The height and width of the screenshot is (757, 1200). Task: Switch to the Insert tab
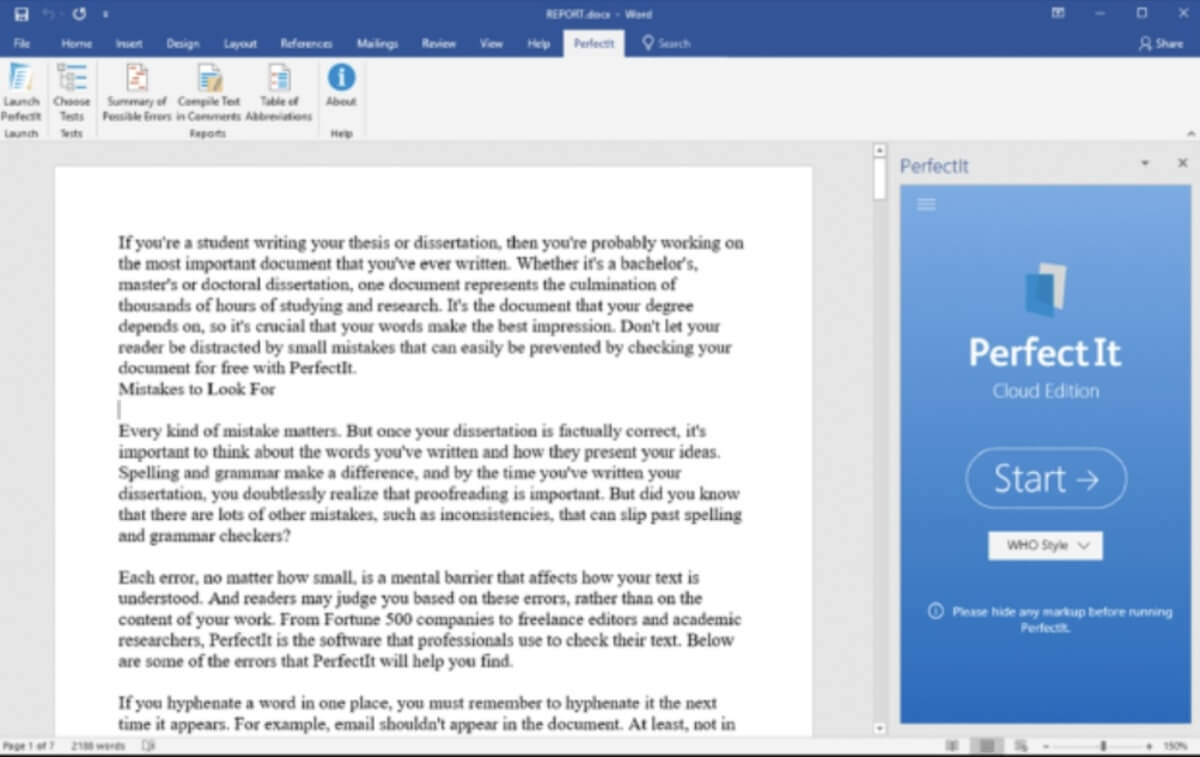coord(129,44)
